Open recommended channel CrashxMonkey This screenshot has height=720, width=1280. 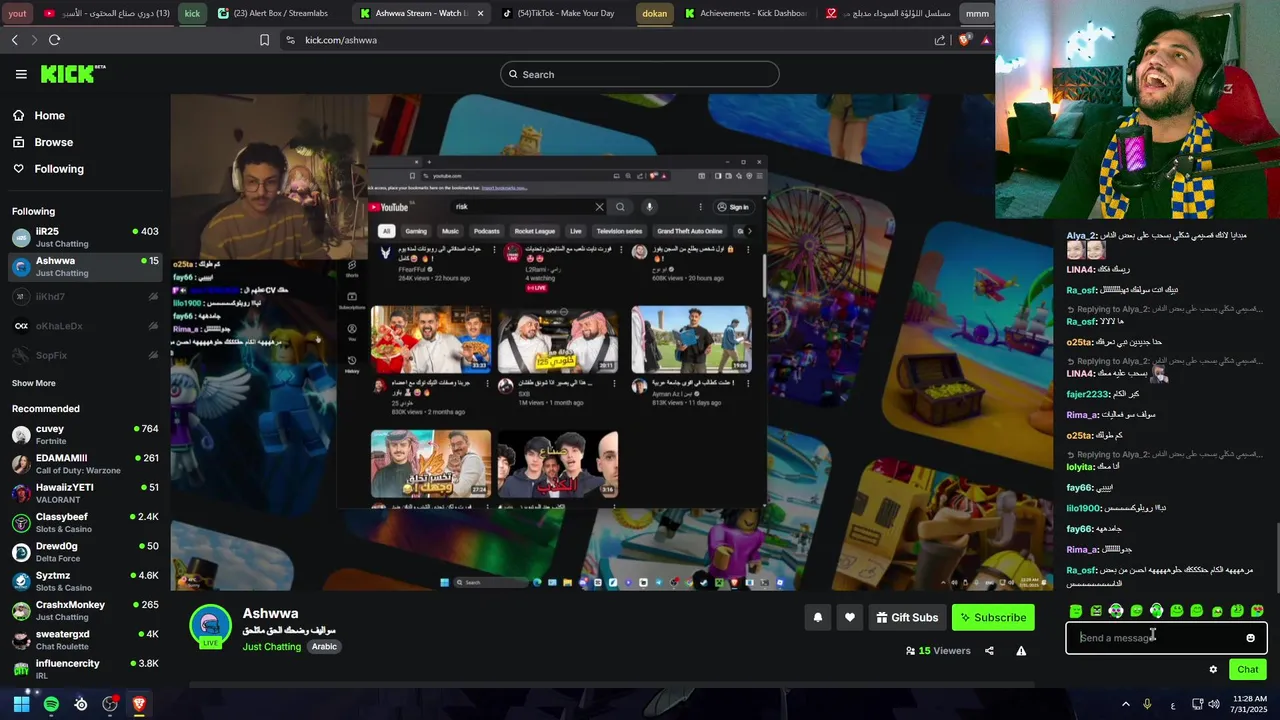pos(85,611)
